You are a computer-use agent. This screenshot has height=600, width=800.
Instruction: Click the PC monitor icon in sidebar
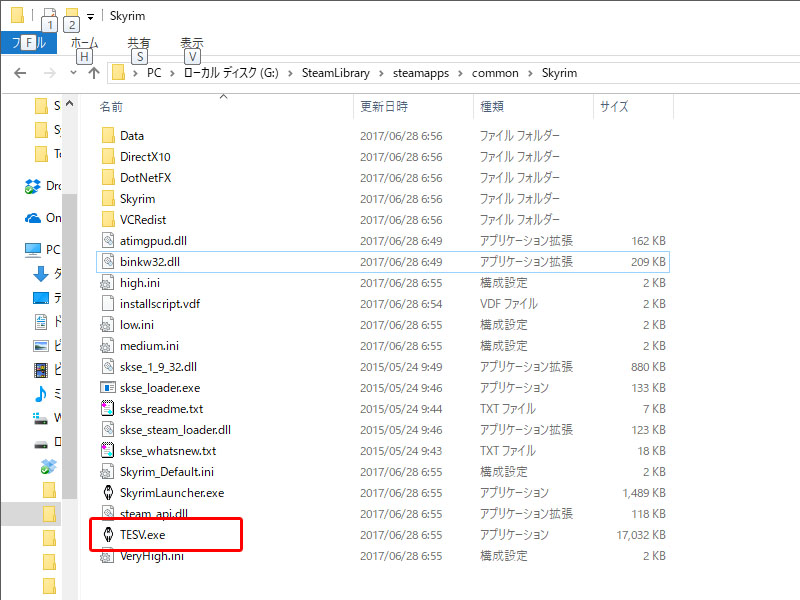(x=33, y=249)
